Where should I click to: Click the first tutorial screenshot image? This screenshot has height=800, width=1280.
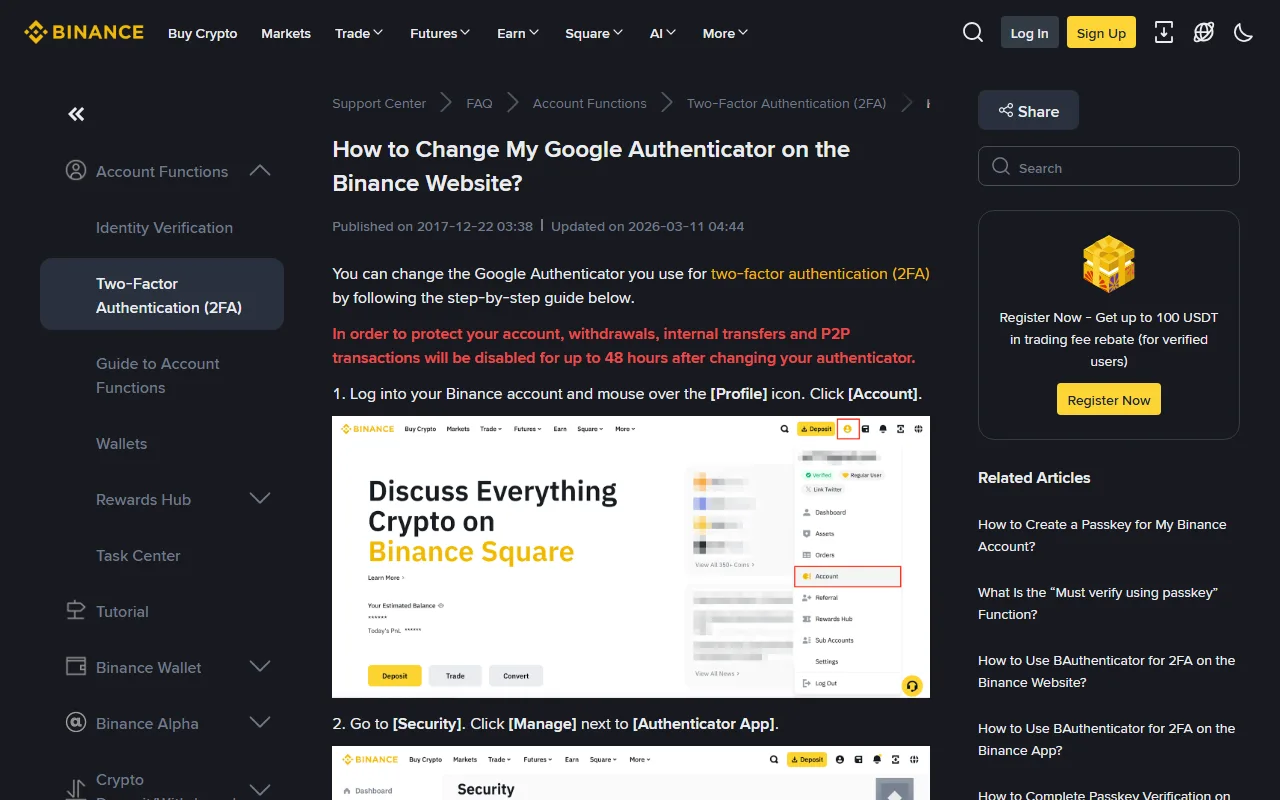tap(631, 557)
